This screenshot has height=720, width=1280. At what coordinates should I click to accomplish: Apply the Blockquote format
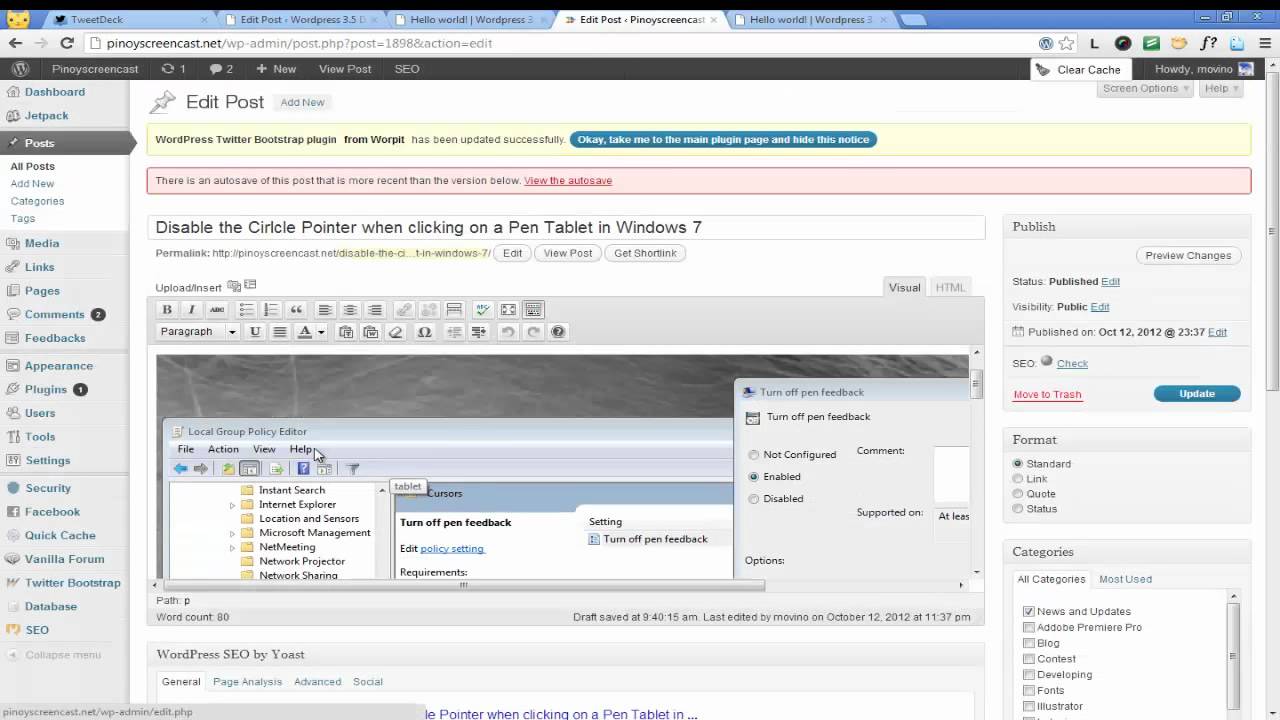pos(296,310)
